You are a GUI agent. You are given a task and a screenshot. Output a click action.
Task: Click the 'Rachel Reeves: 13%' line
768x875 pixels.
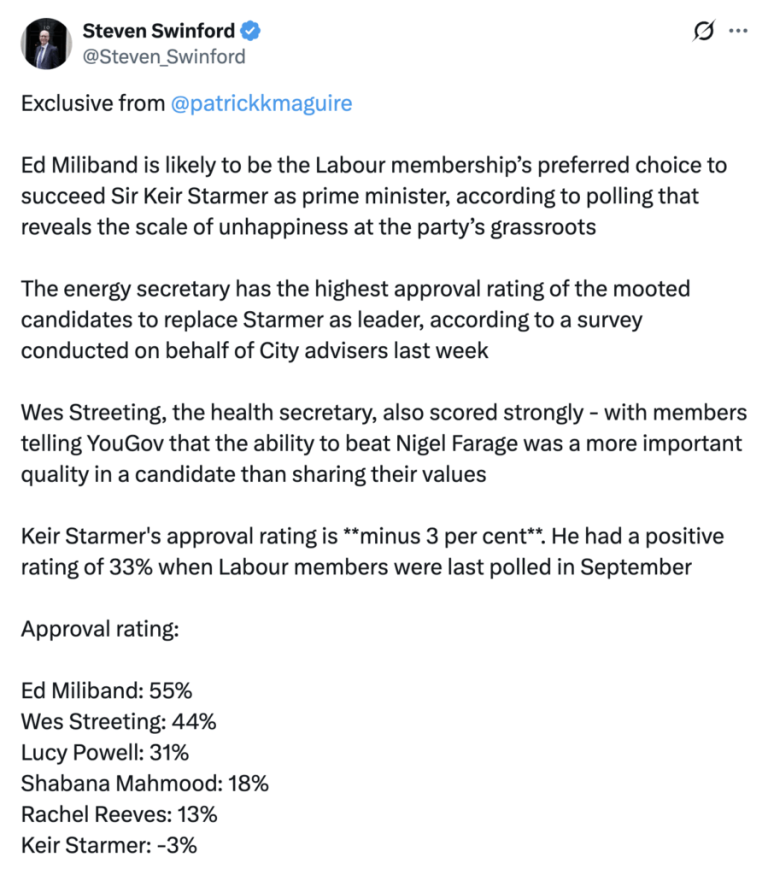pos(120,814)
